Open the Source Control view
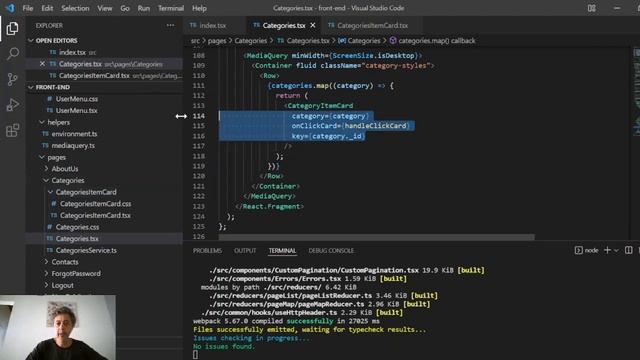Viewport: 640px width, 360px height. pos(12,79)
